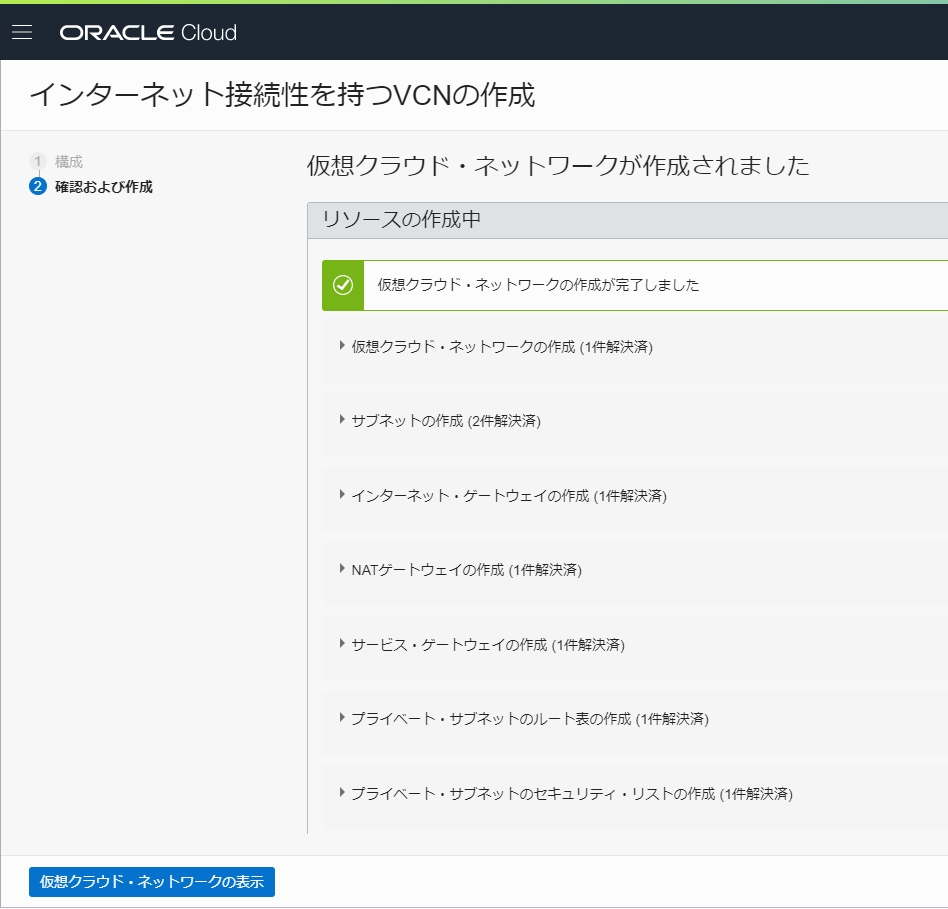Go back to the 構成 step label
The width and height of the screenshot is (948, 909).
(69, 161)
